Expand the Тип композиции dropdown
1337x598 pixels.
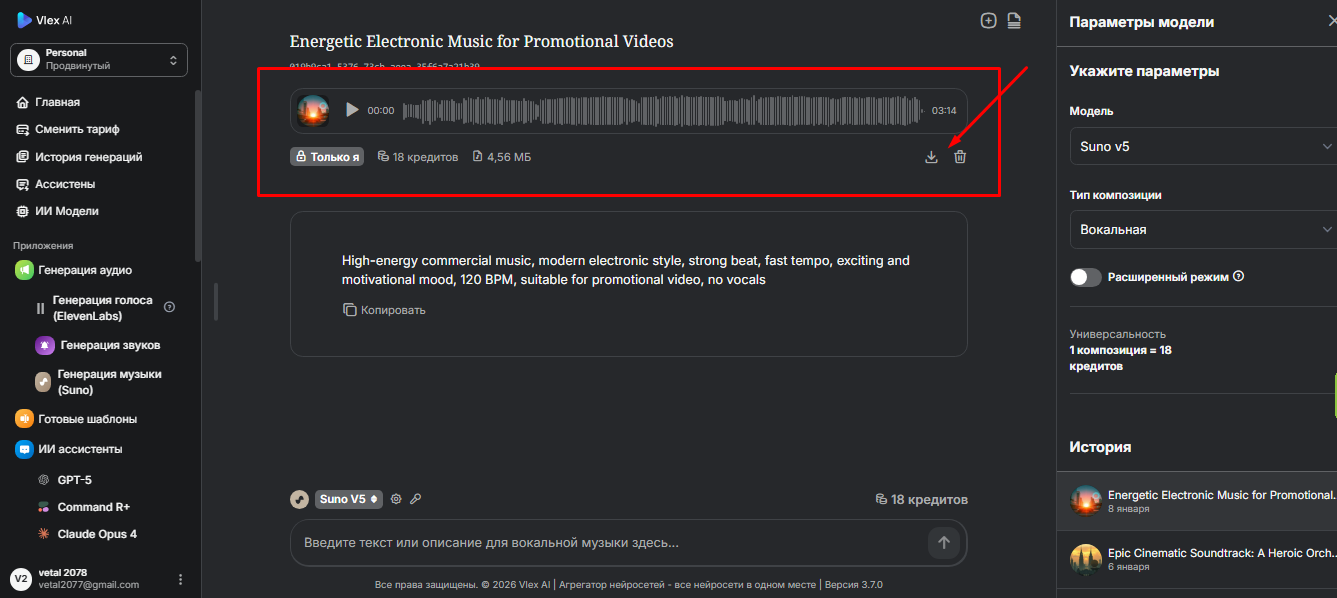[x=1202, y=229]
